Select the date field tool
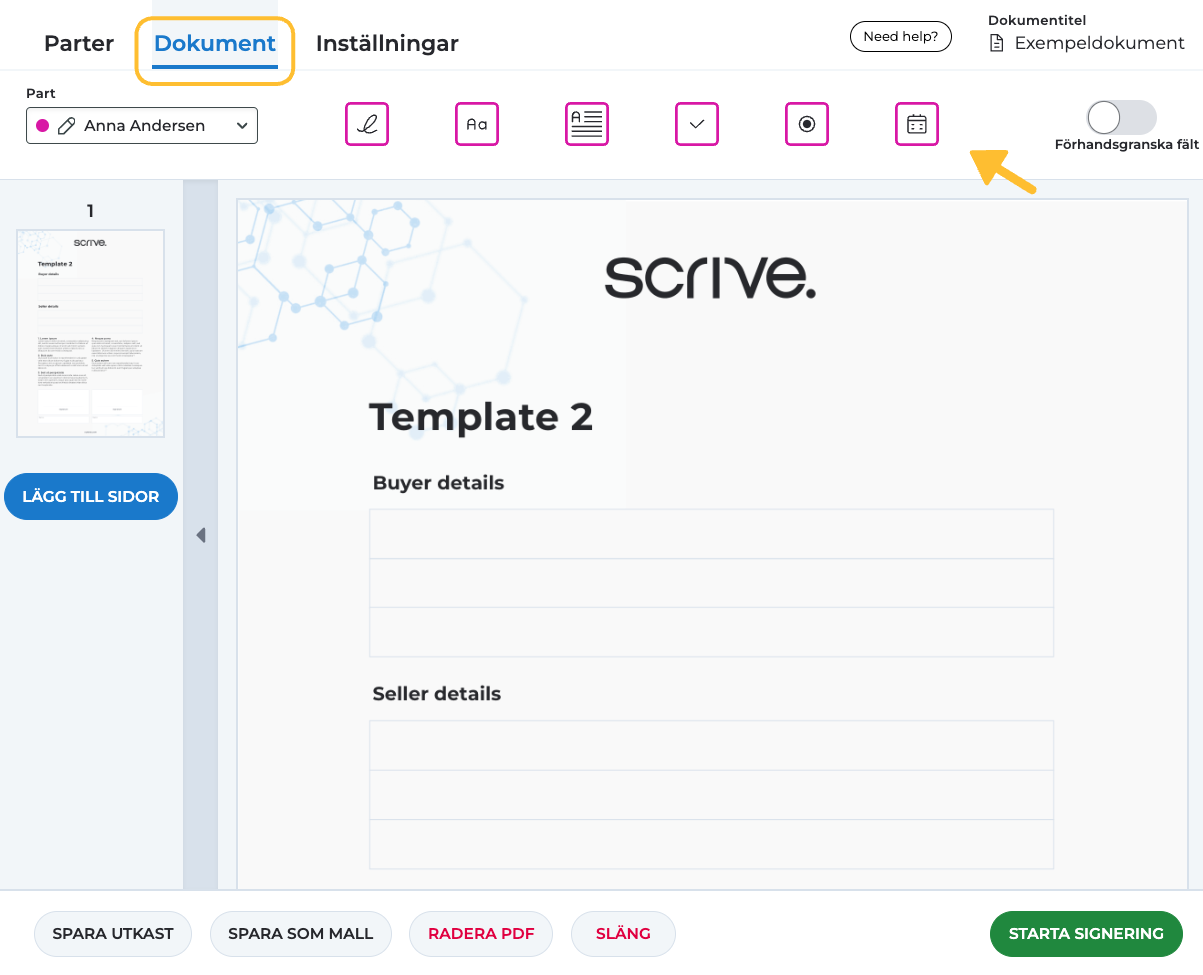This screenshot has width=1203, height=975. [917, 124]
